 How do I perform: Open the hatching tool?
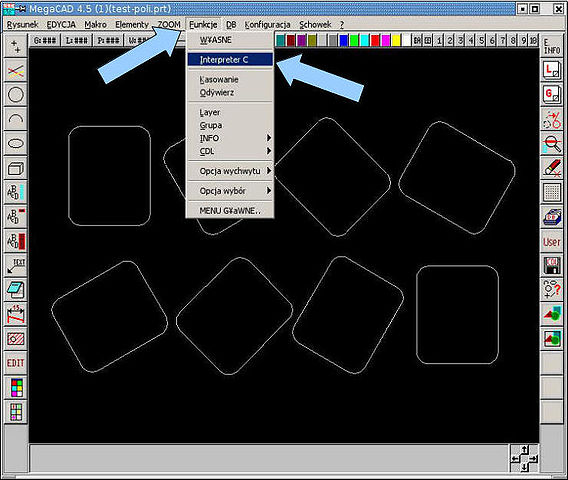pyautogui.click(x=16, y=339)
